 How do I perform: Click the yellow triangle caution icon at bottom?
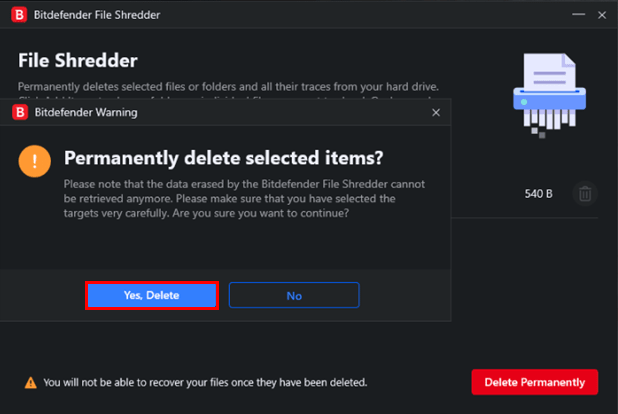point(31,383)
